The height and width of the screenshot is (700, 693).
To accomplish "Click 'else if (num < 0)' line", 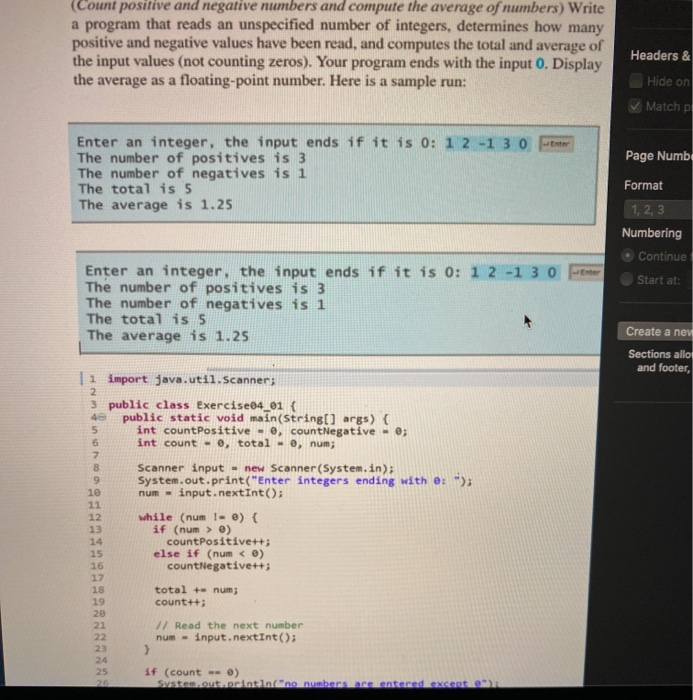I will tap(209, 554).
